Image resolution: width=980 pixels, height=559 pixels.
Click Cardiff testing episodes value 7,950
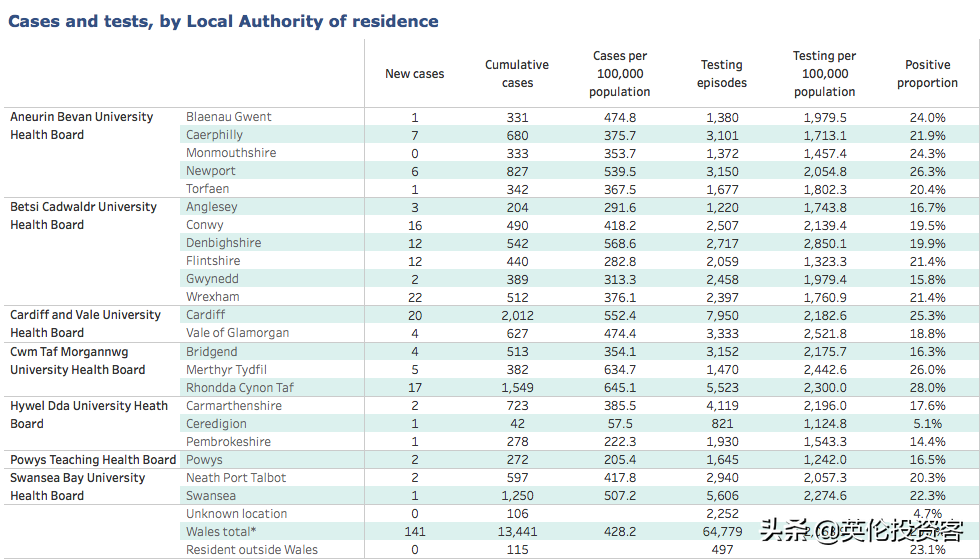[722, 316]
